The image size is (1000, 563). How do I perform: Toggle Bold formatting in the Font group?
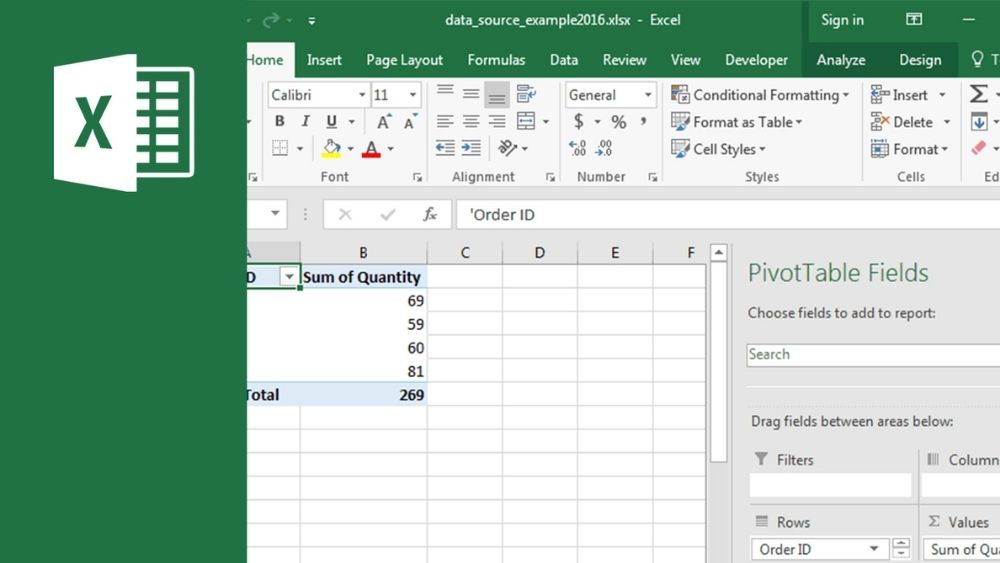tap(279, 122)
